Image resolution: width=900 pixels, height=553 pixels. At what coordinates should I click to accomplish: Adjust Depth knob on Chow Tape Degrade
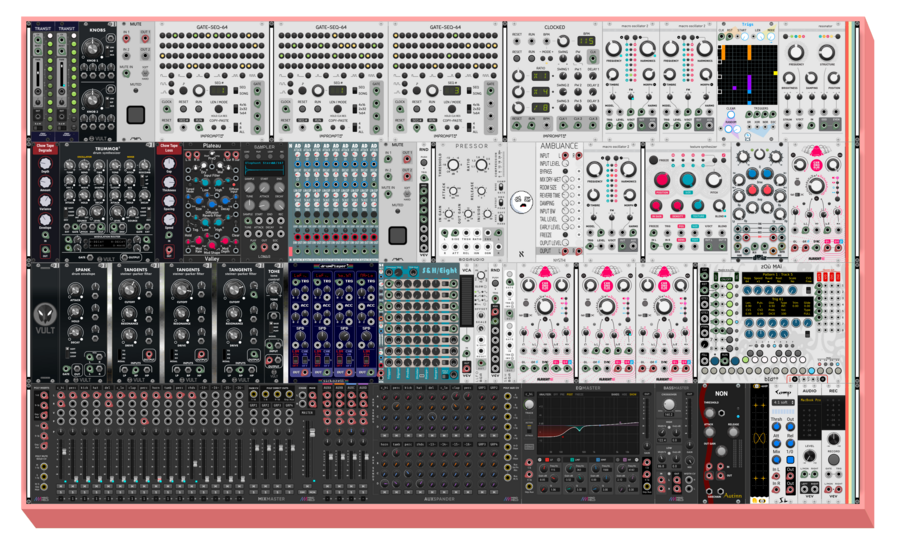click(45, 164)
